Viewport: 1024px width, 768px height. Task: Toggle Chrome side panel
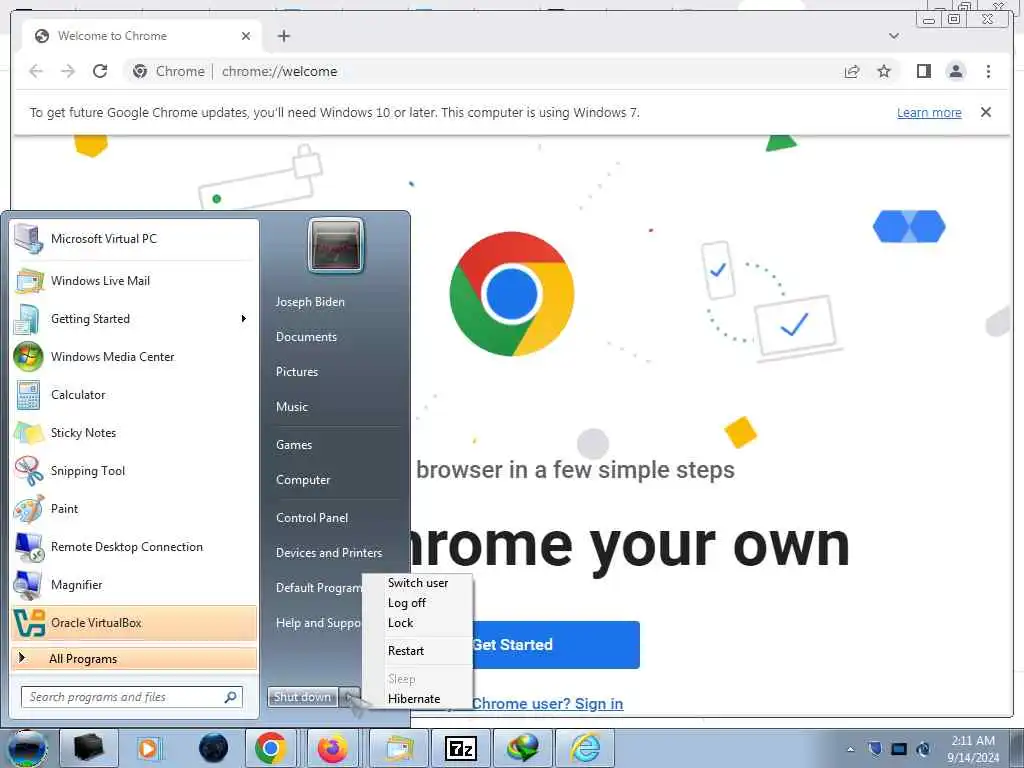pos(923,71)
